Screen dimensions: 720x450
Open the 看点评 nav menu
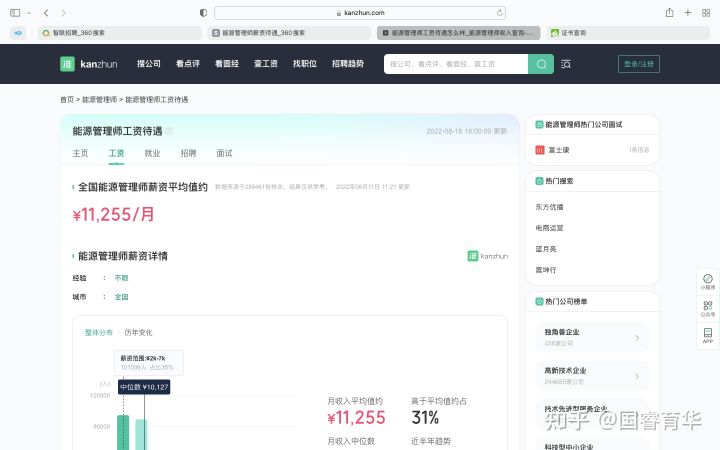point(188,64)
